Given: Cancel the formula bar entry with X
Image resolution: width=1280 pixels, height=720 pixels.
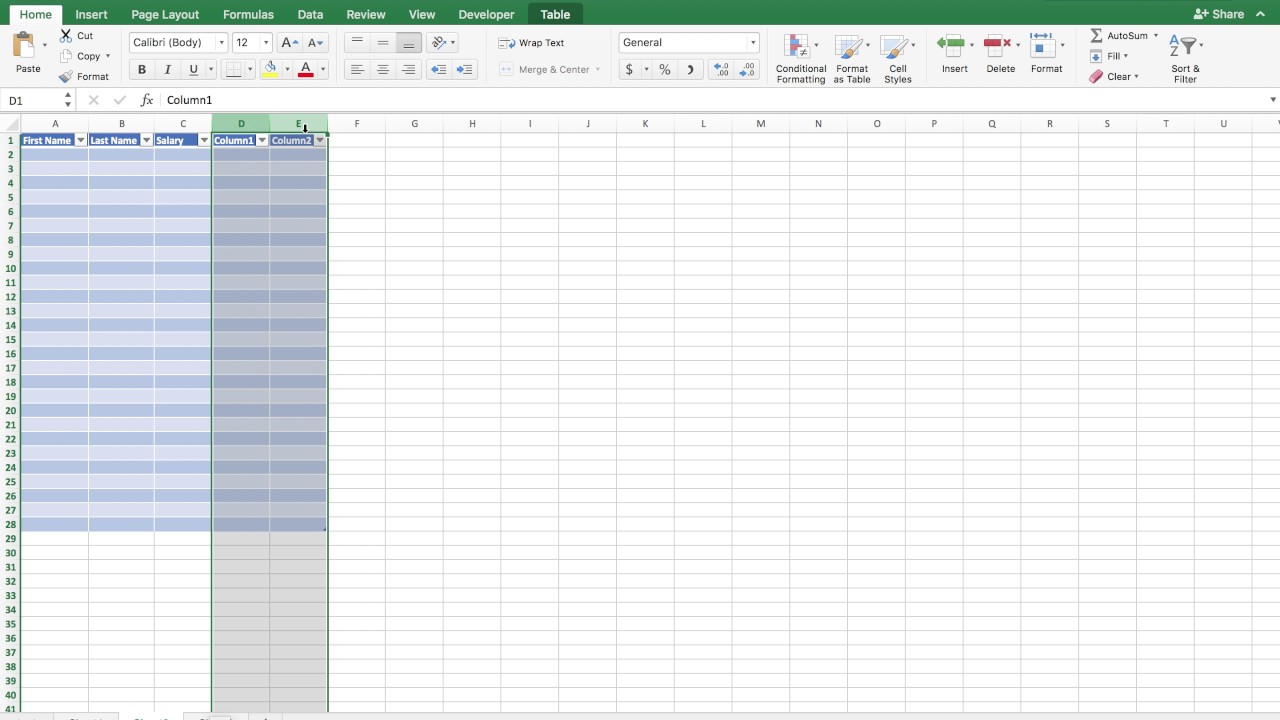Looking at the screenshot, I should (93, 100).
